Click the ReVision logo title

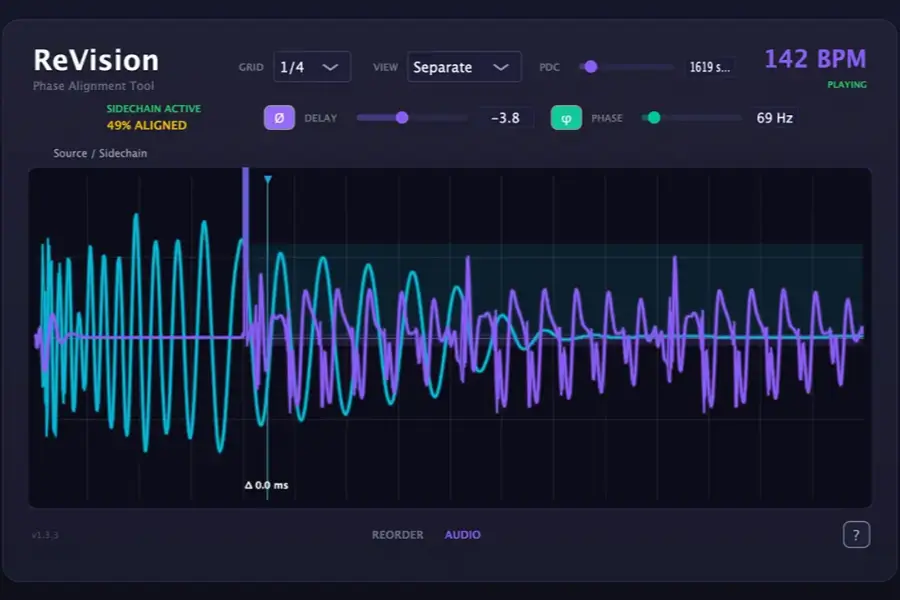click(x=96, y=59)
